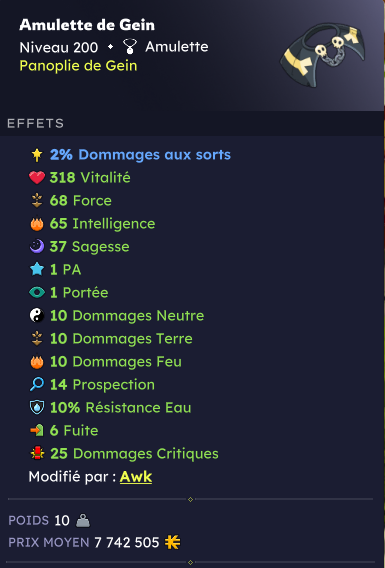Click the amulet type icon beside Amulette
The image size is (385, 568).
[x=130, y=47]
